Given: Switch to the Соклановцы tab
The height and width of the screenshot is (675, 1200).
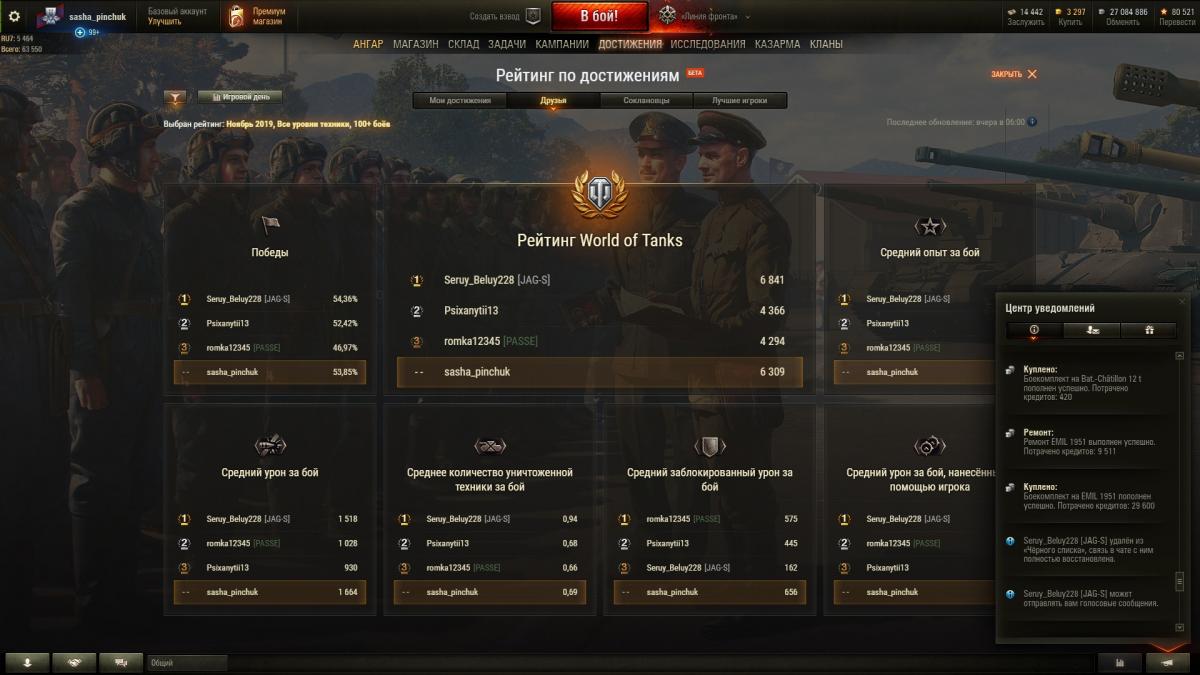Looking at the screenshot, I should tap(646, 100).
